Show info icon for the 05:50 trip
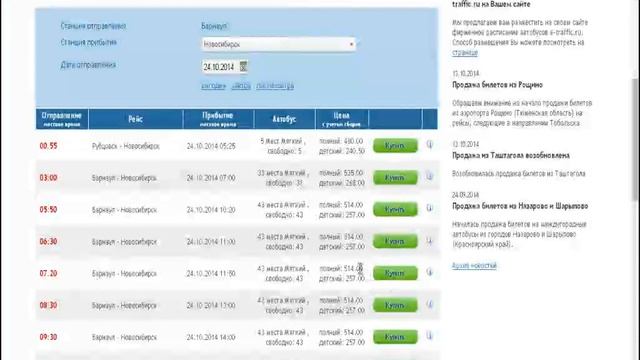This screenshot has height=360, width=640. point(429,208)
